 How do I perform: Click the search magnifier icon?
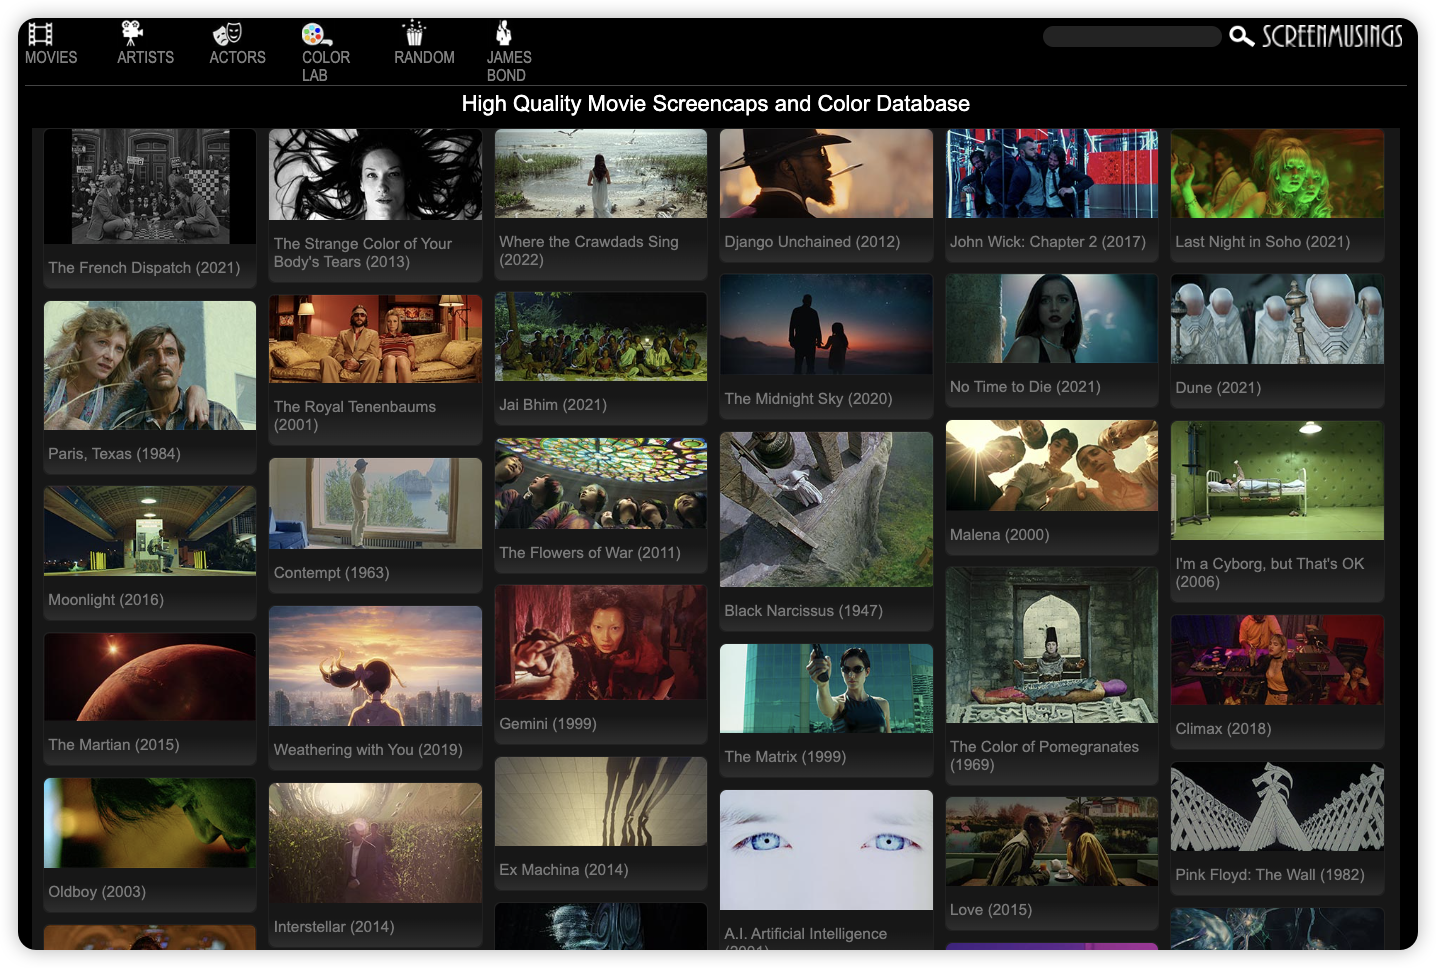click(1241, 37)
